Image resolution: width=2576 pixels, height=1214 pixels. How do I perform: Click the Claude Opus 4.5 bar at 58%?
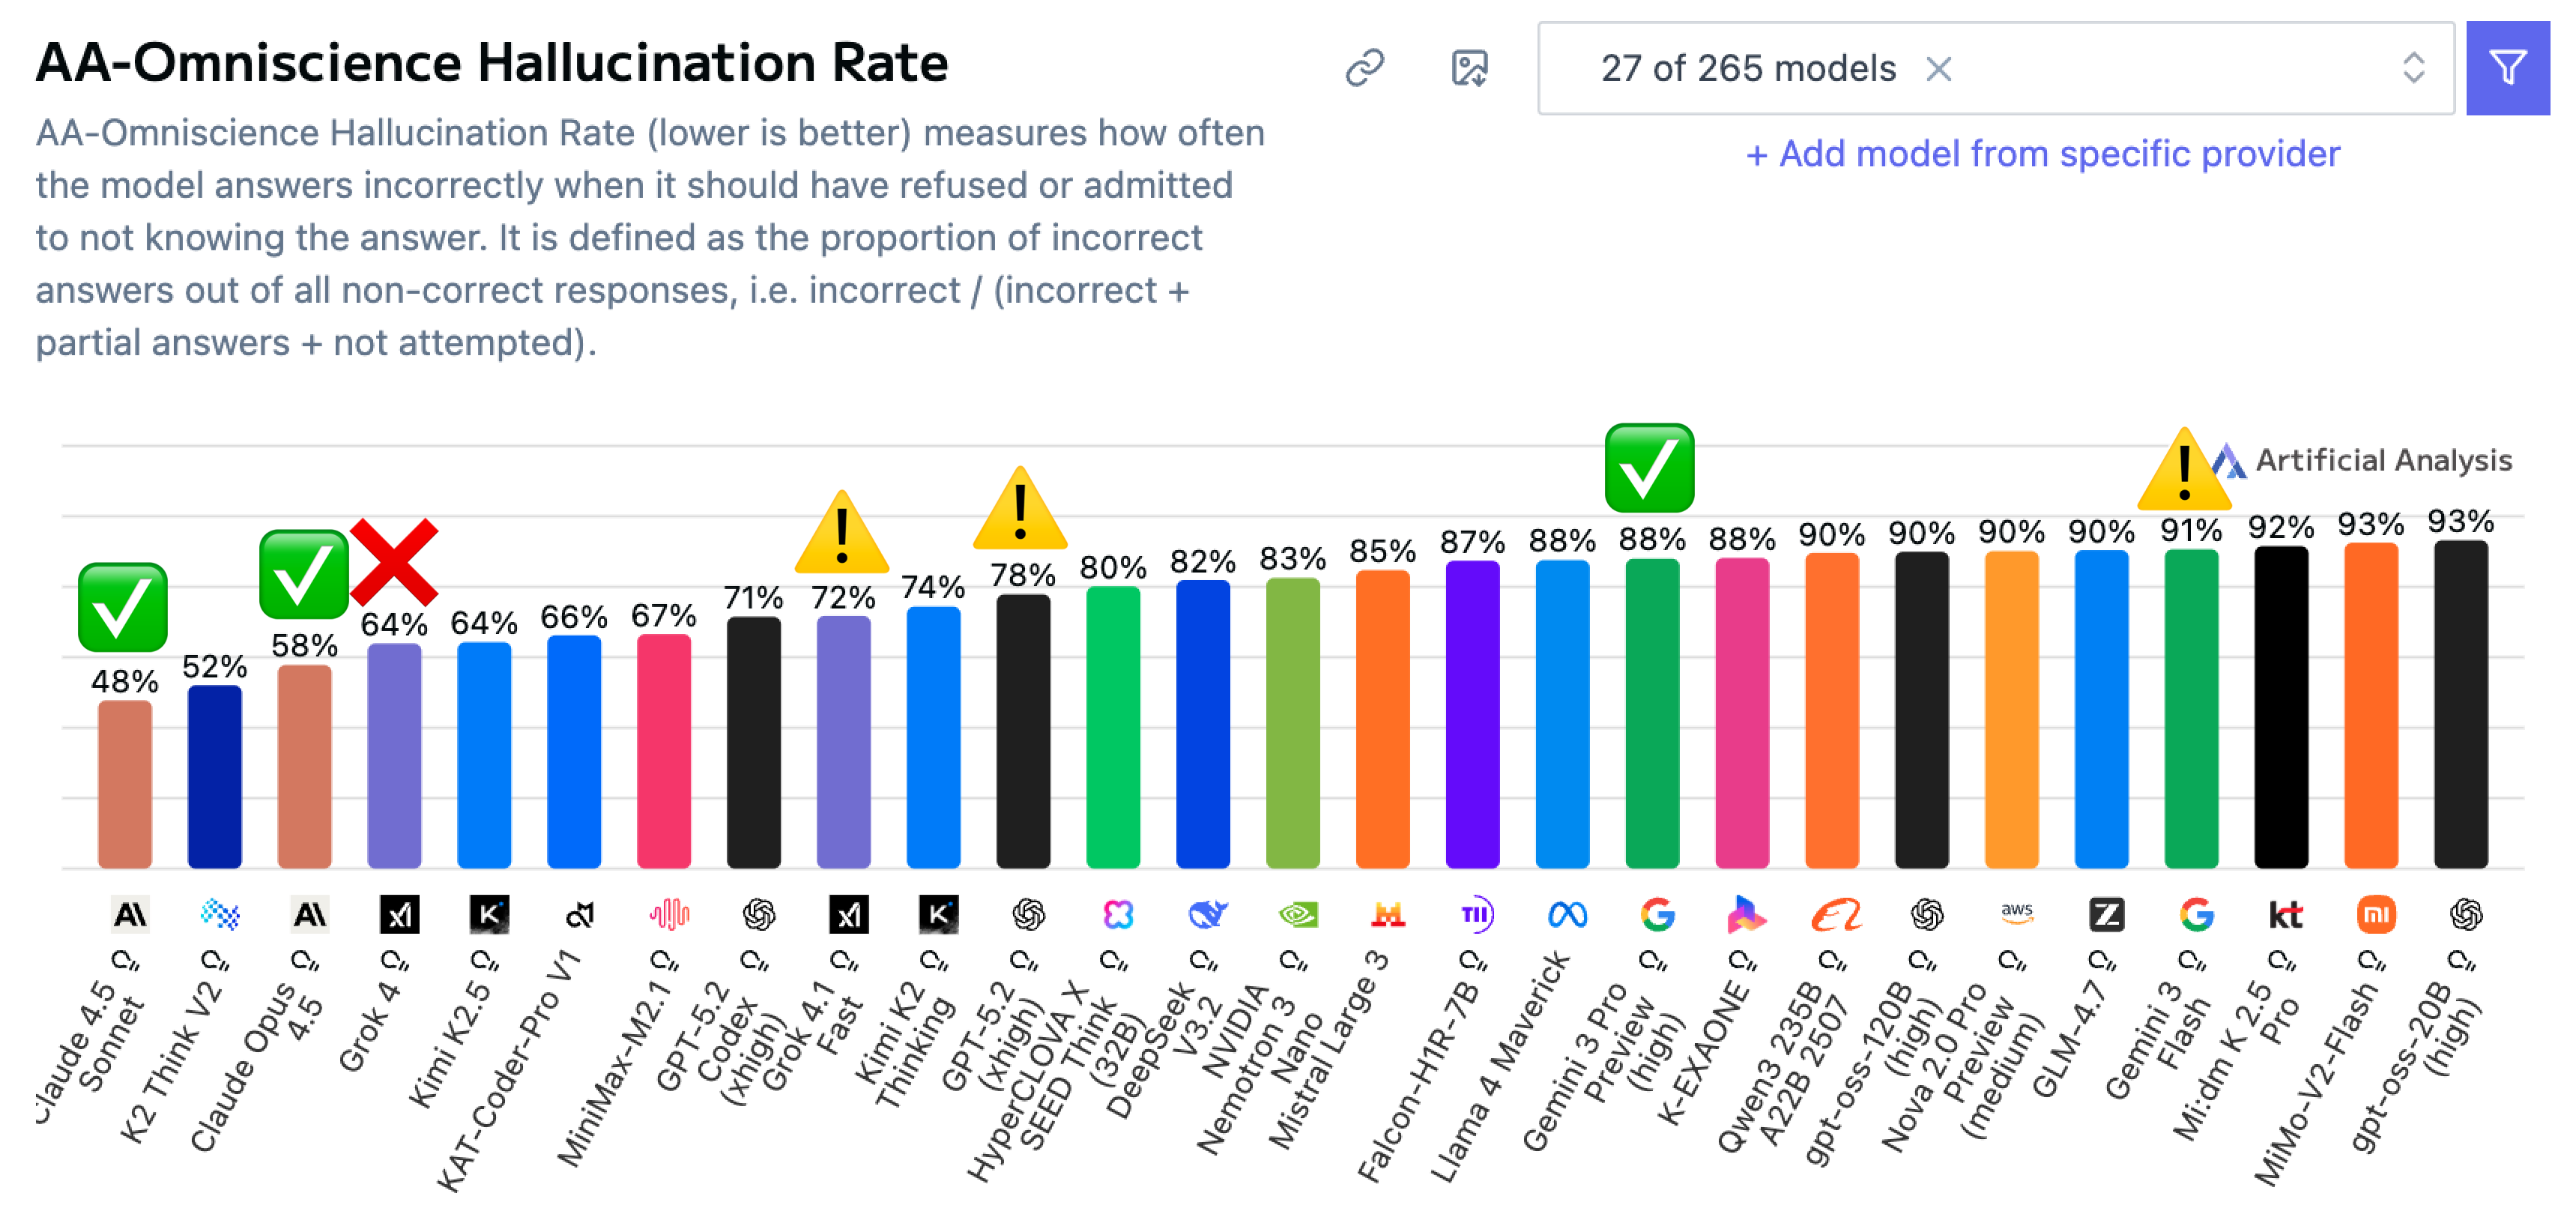coord(304,766)
